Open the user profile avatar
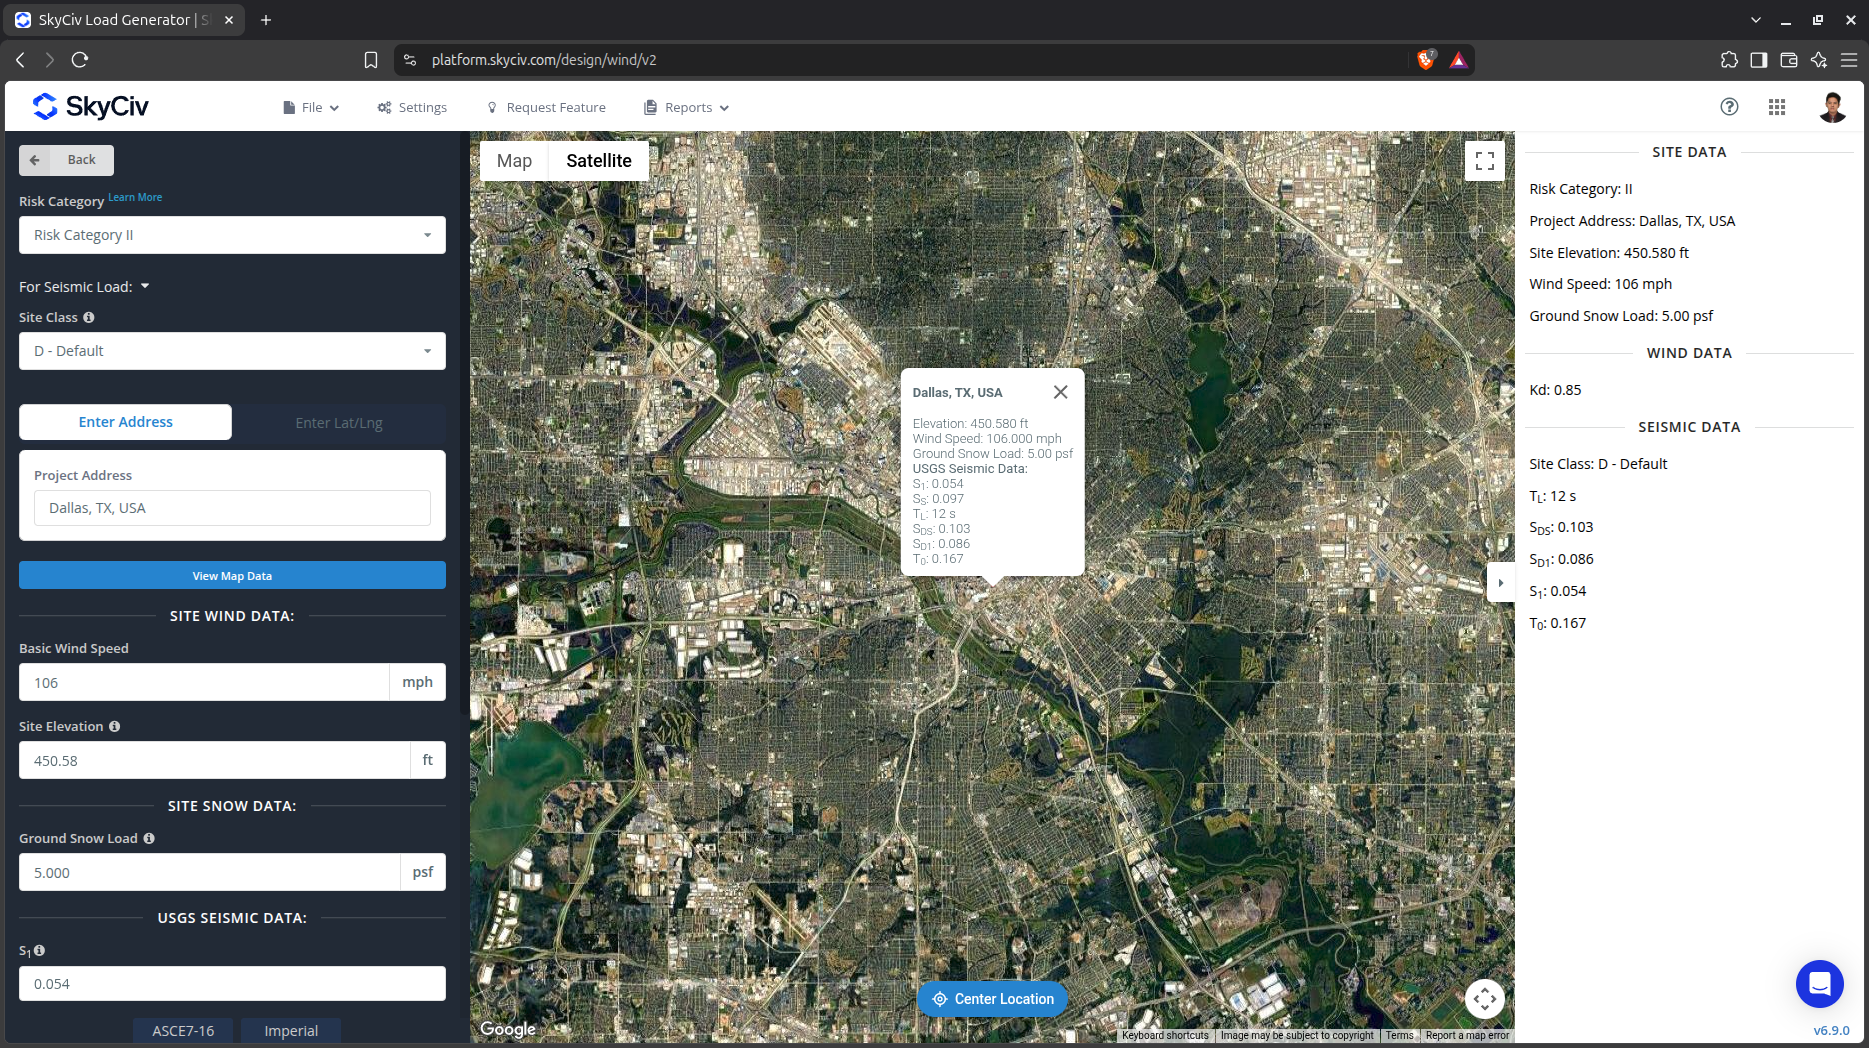 (1832, 107)
